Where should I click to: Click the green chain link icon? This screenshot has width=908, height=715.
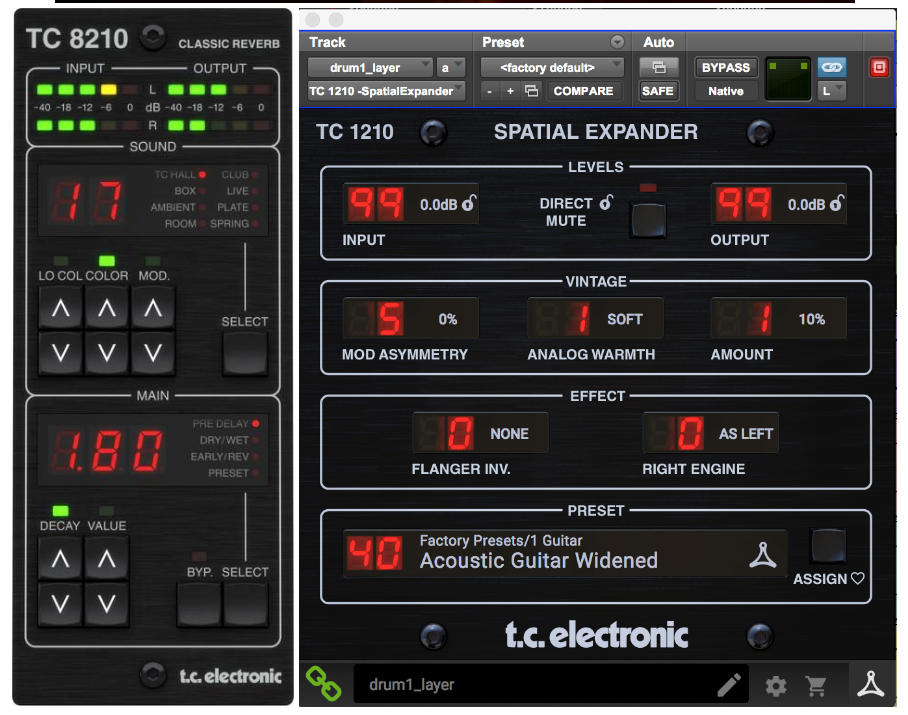point(324,684)
